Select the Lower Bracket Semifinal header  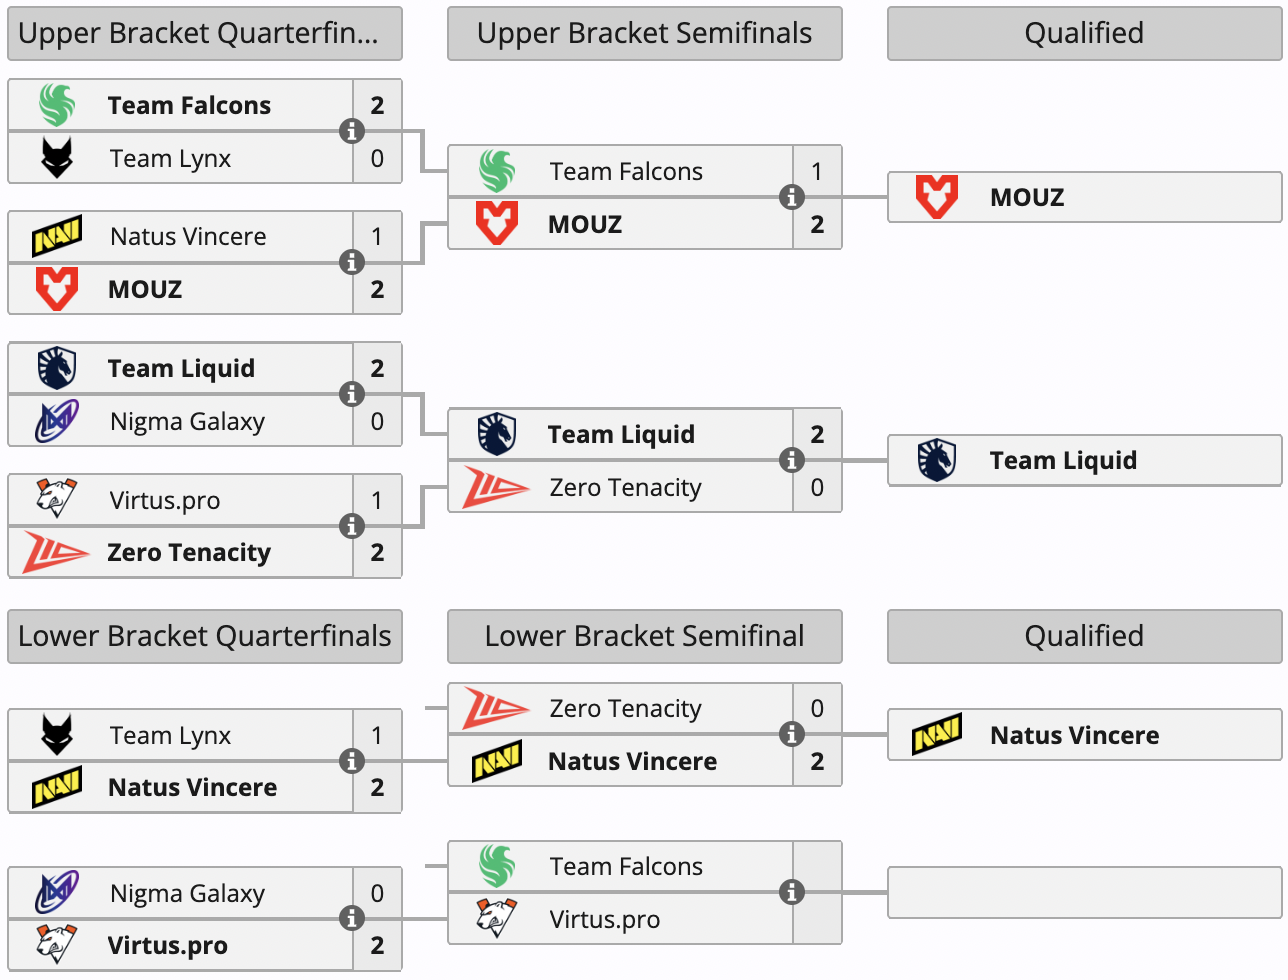[644, 636]
